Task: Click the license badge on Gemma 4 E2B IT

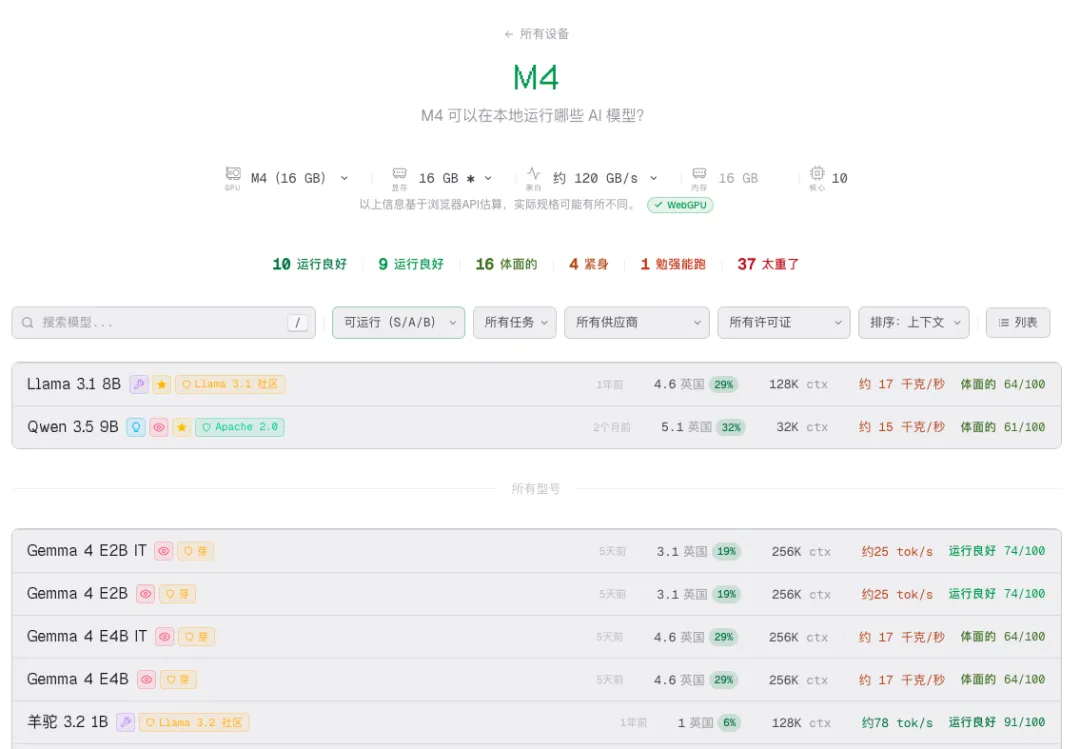Action: 196,551
